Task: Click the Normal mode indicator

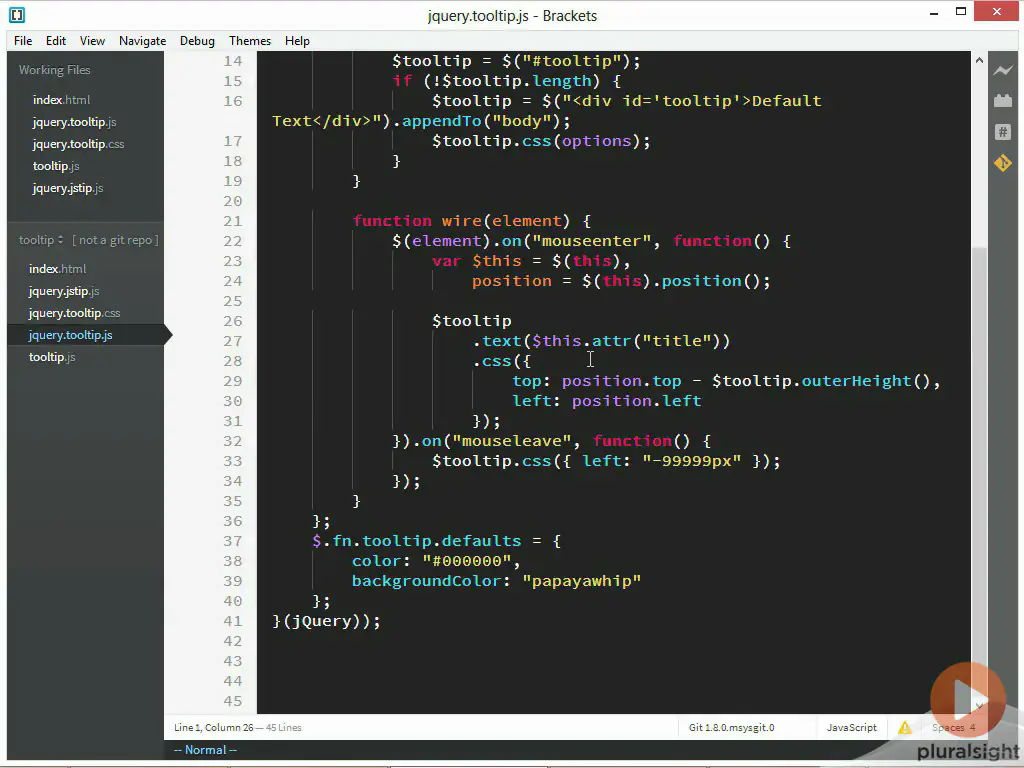Action: click(x=205, y=750)
